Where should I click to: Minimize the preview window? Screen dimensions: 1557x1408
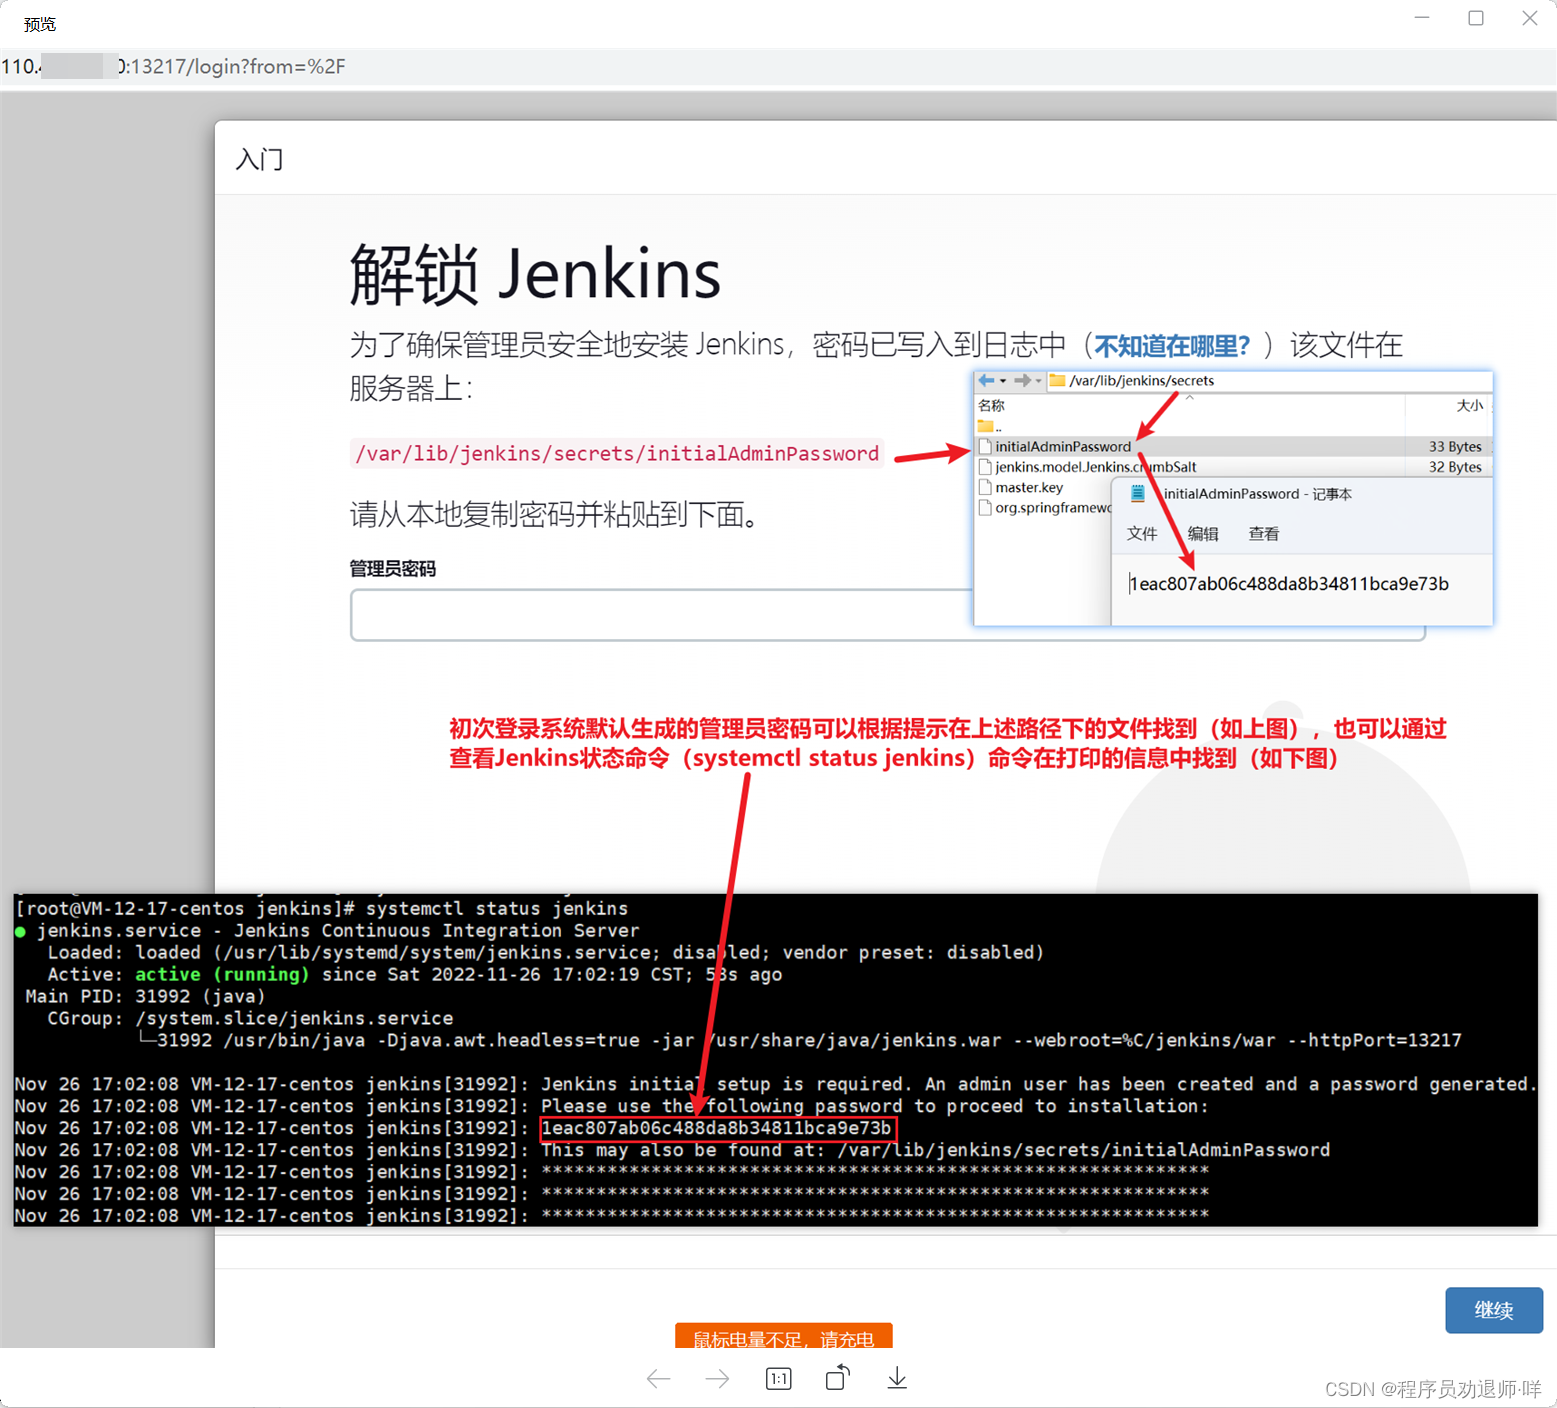[x=1422, y=18]
